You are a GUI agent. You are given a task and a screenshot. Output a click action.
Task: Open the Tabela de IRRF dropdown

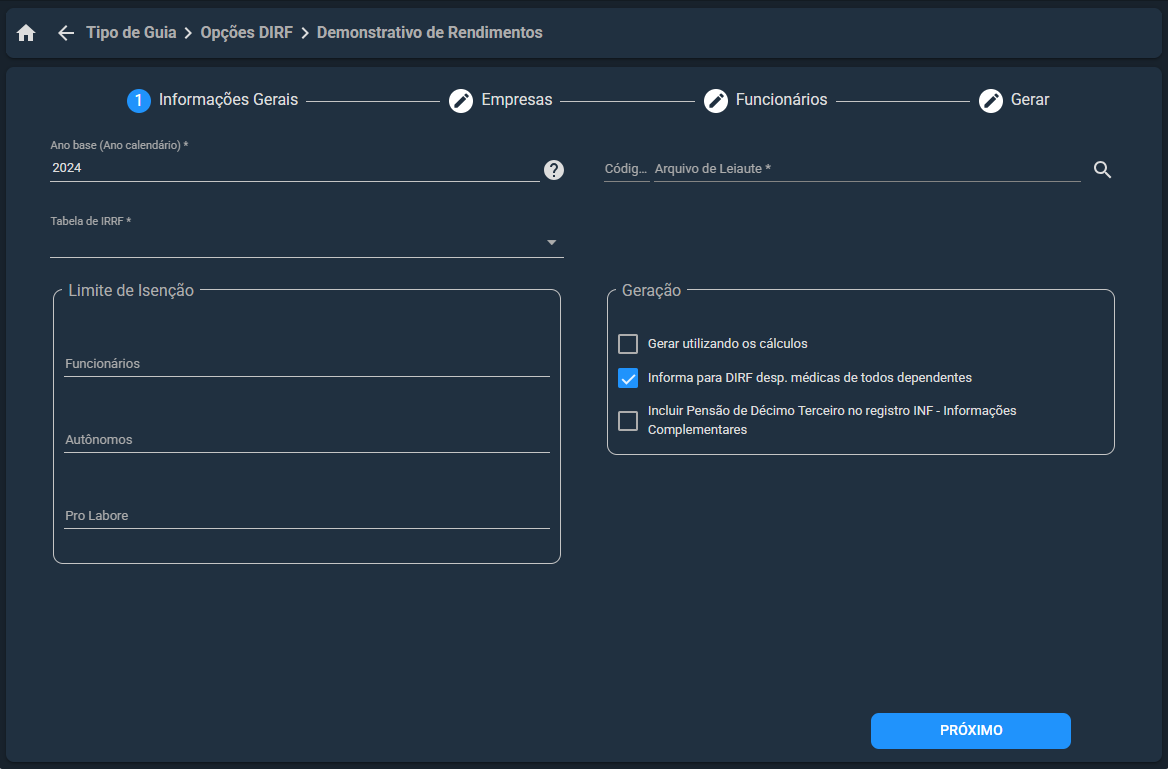point(306,242)
